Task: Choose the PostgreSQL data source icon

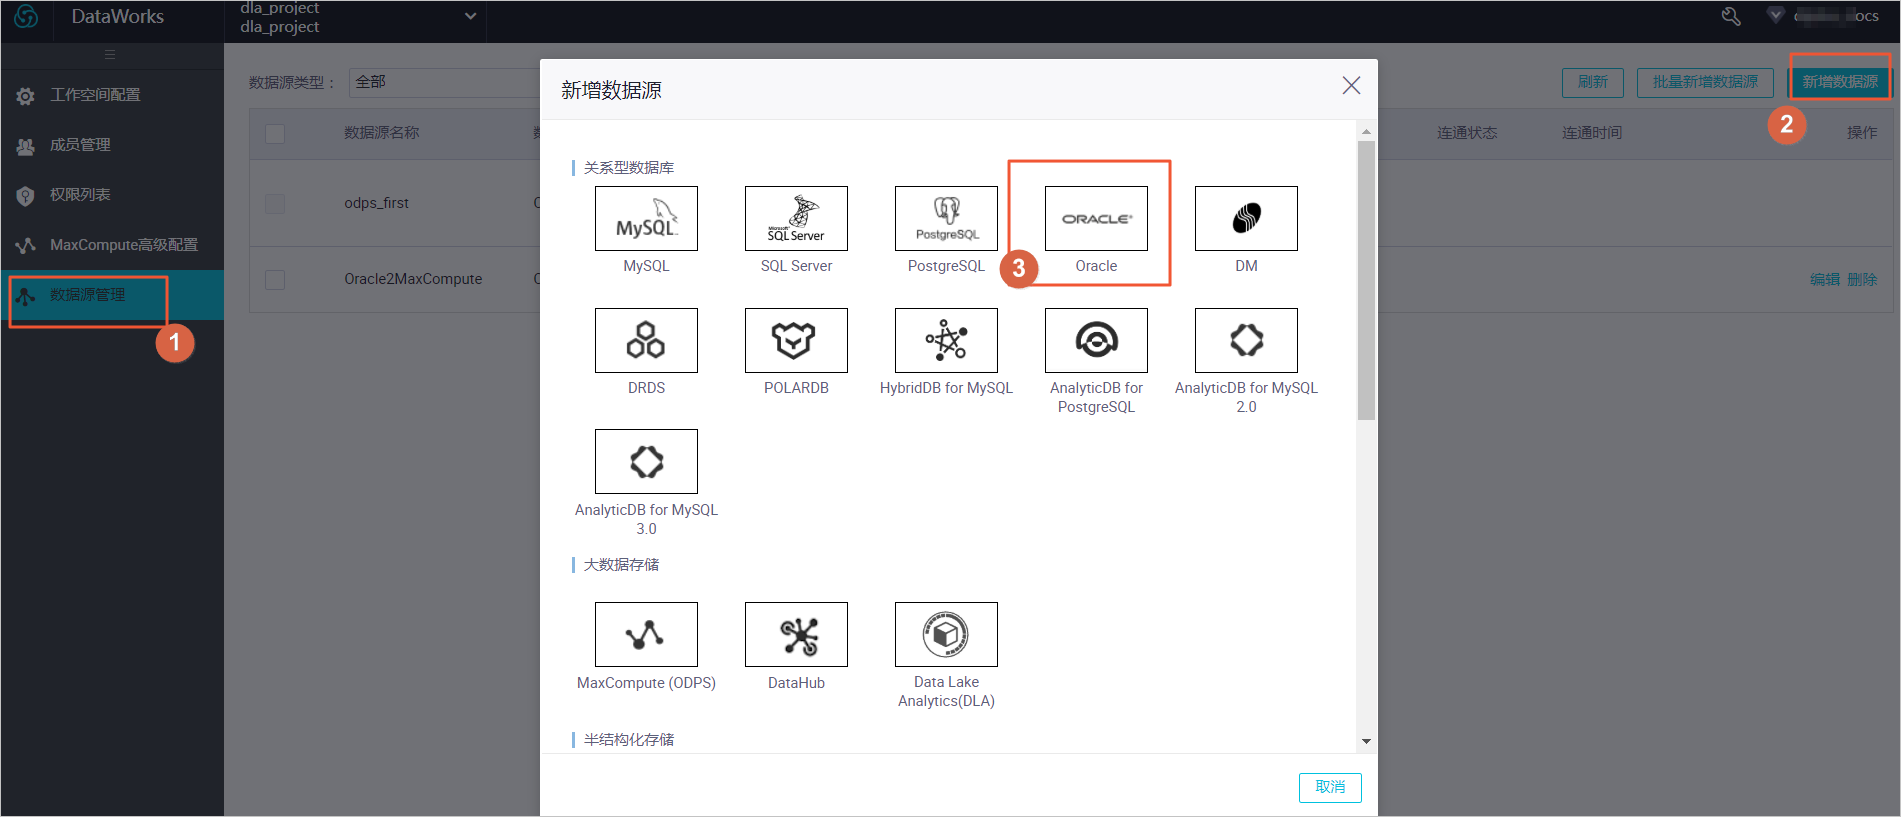Action: click(x=946, y=218)
